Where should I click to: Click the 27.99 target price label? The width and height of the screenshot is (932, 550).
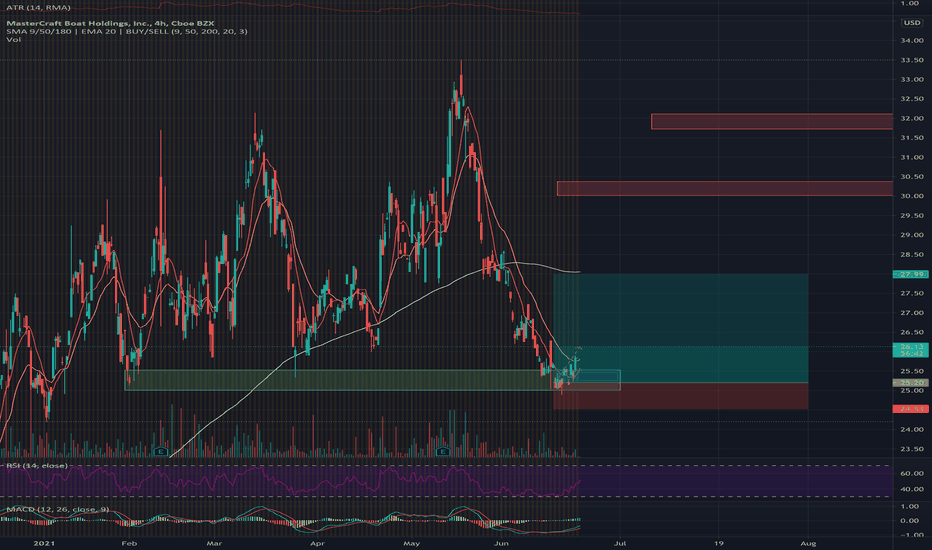[x=910, y=274]
